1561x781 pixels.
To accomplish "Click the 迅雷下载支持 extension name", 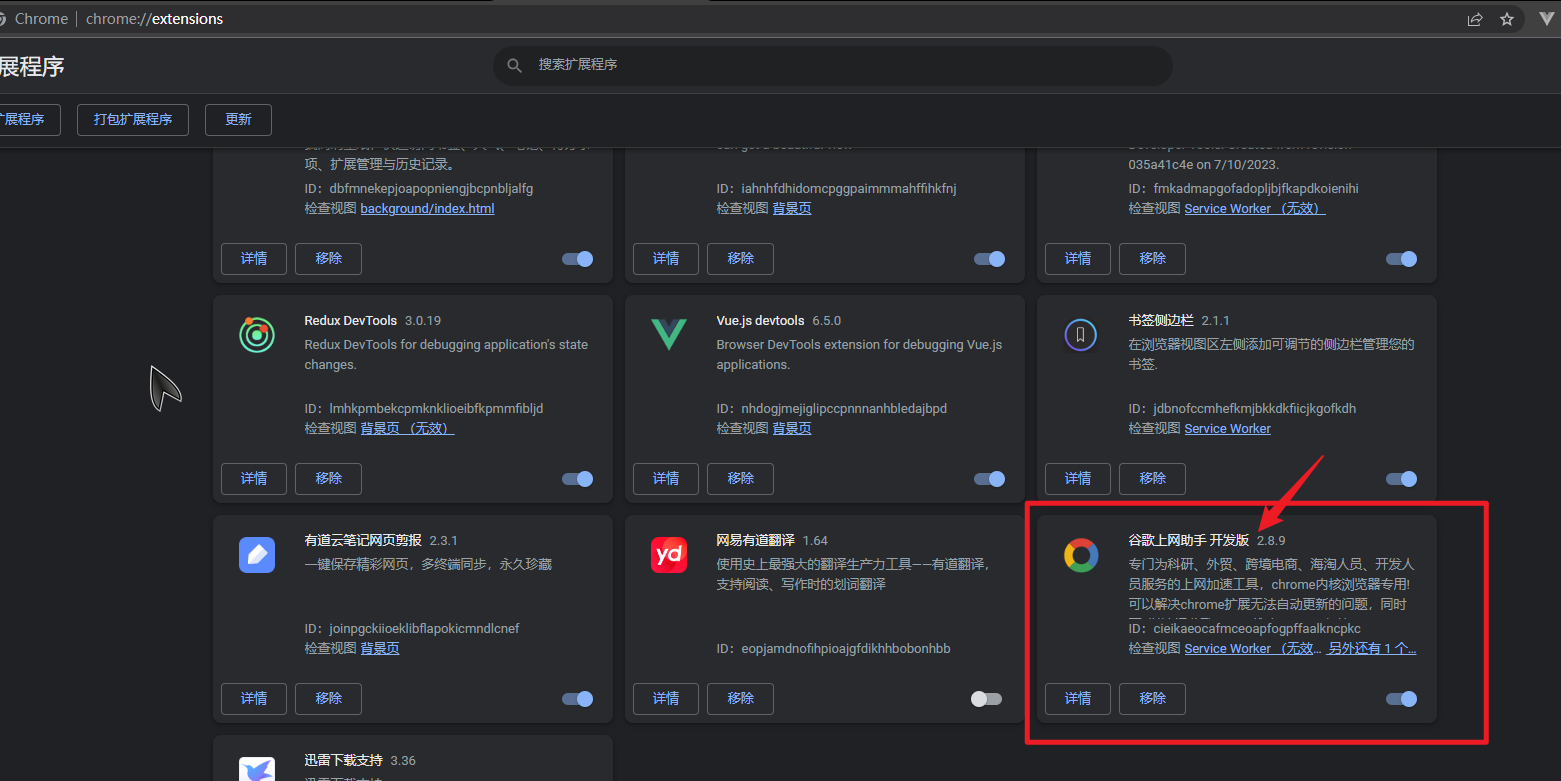I will [343, 761].
